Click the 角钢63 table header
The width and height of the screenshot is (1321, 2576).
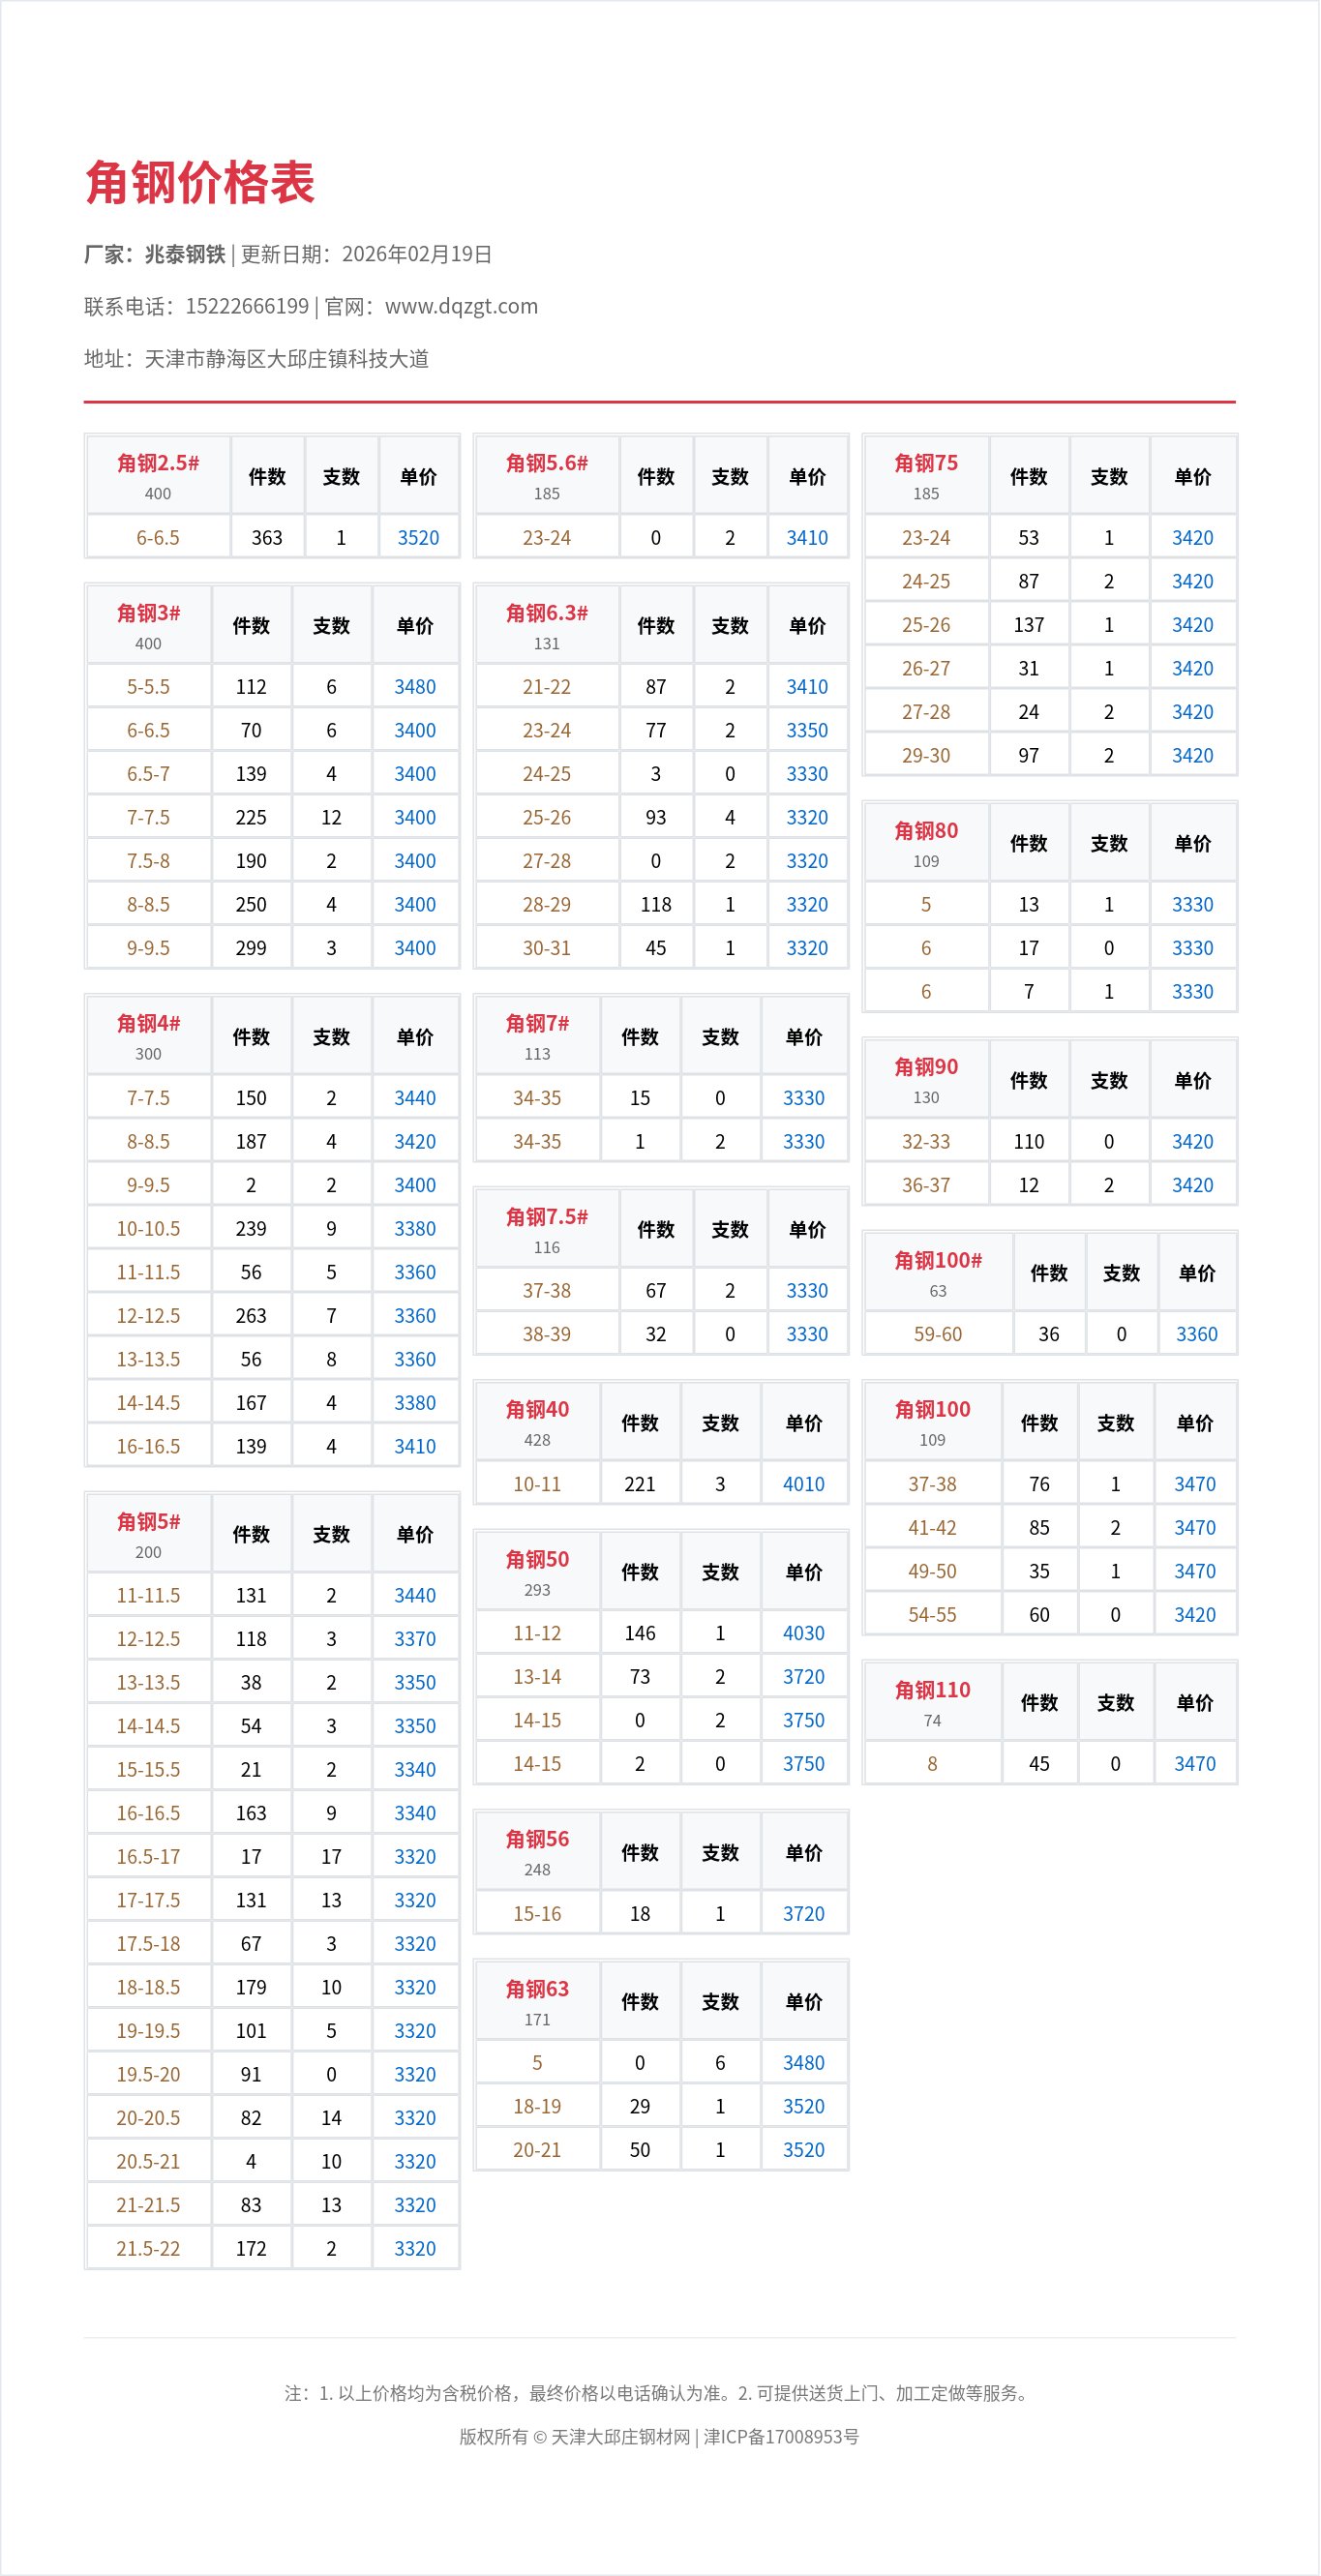coord(537,2002)
